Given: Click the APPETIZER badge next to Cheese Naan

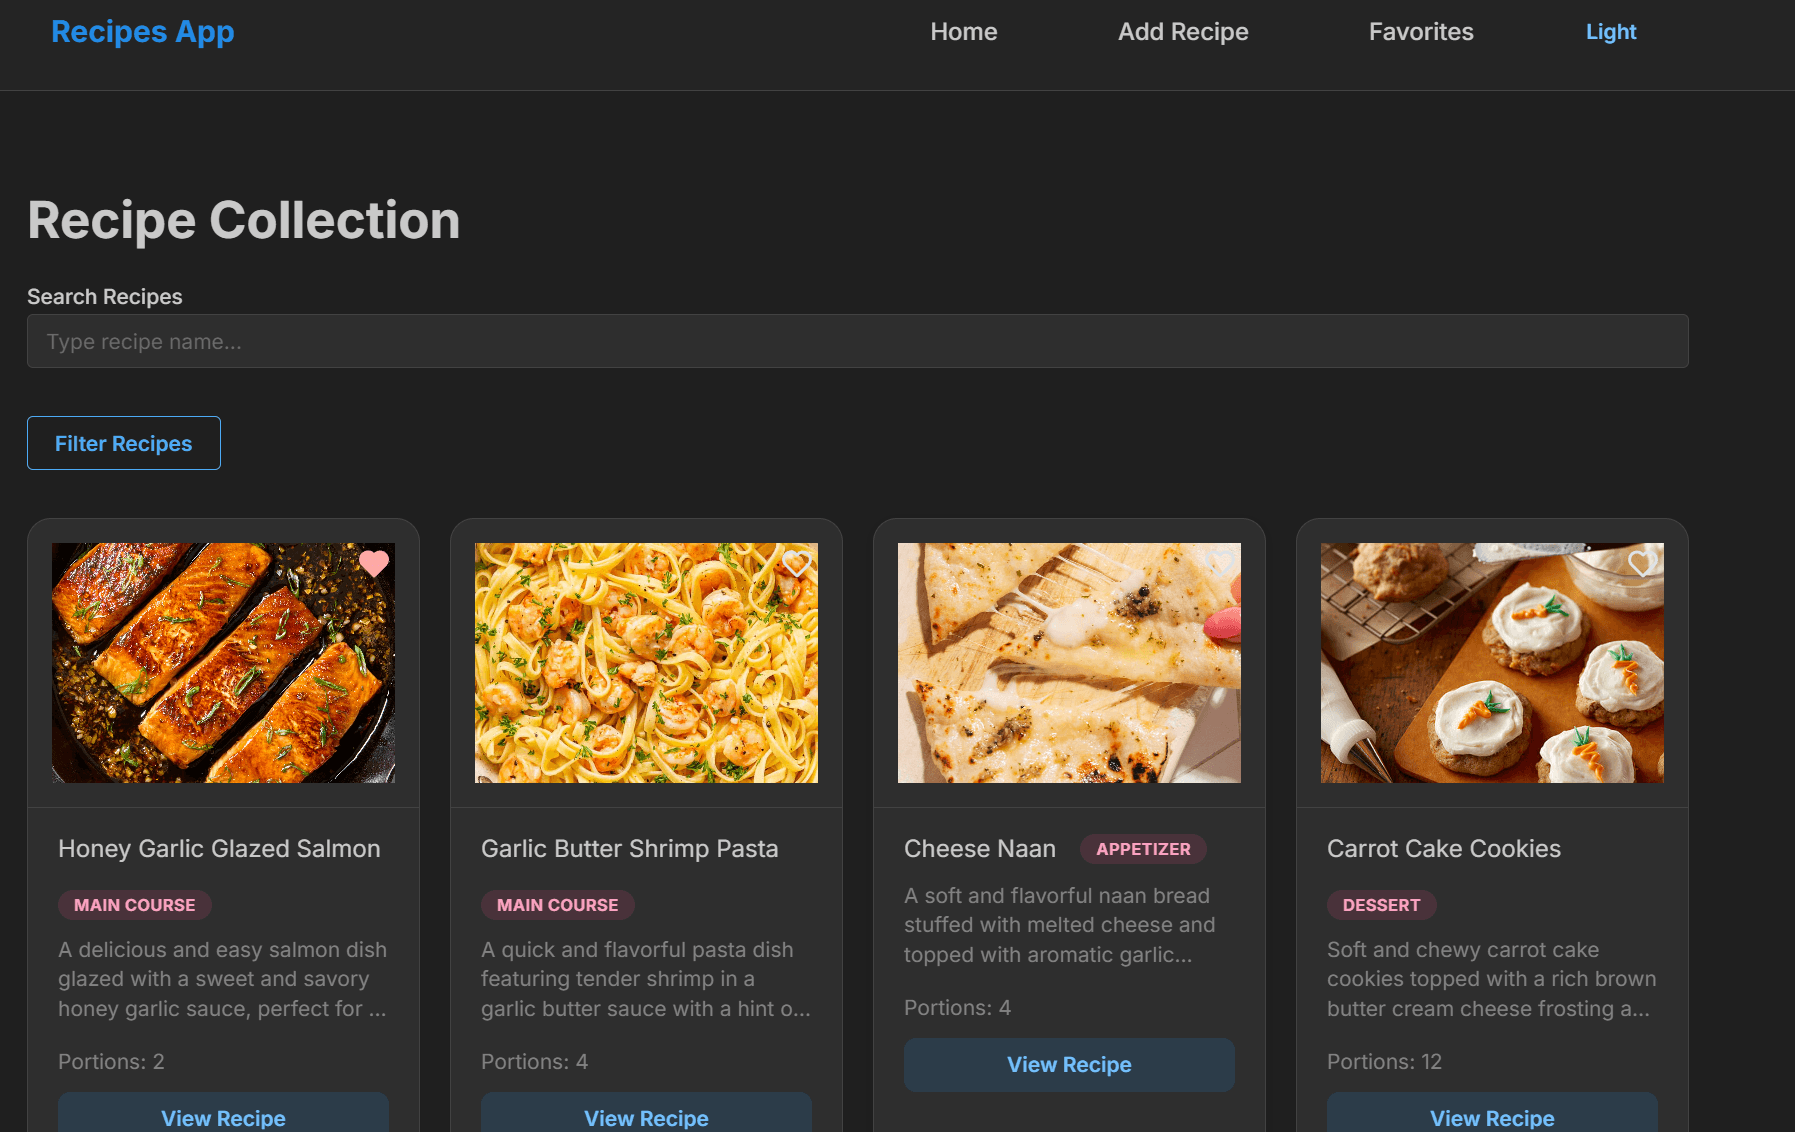Looking at the screenshot, I should pyautogui.click(x=1143, y=848).
